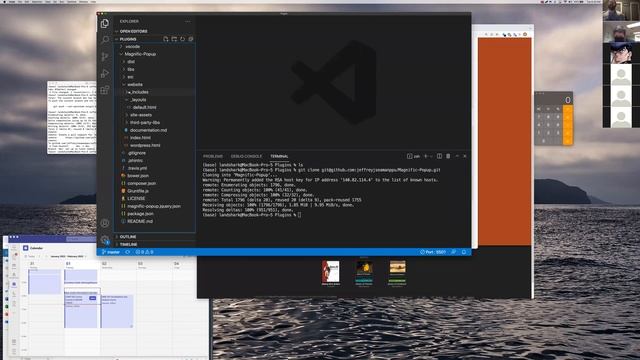The image size is (640, 360).
Task: Switch to the Debug Console tab
Action: (246, 156)
